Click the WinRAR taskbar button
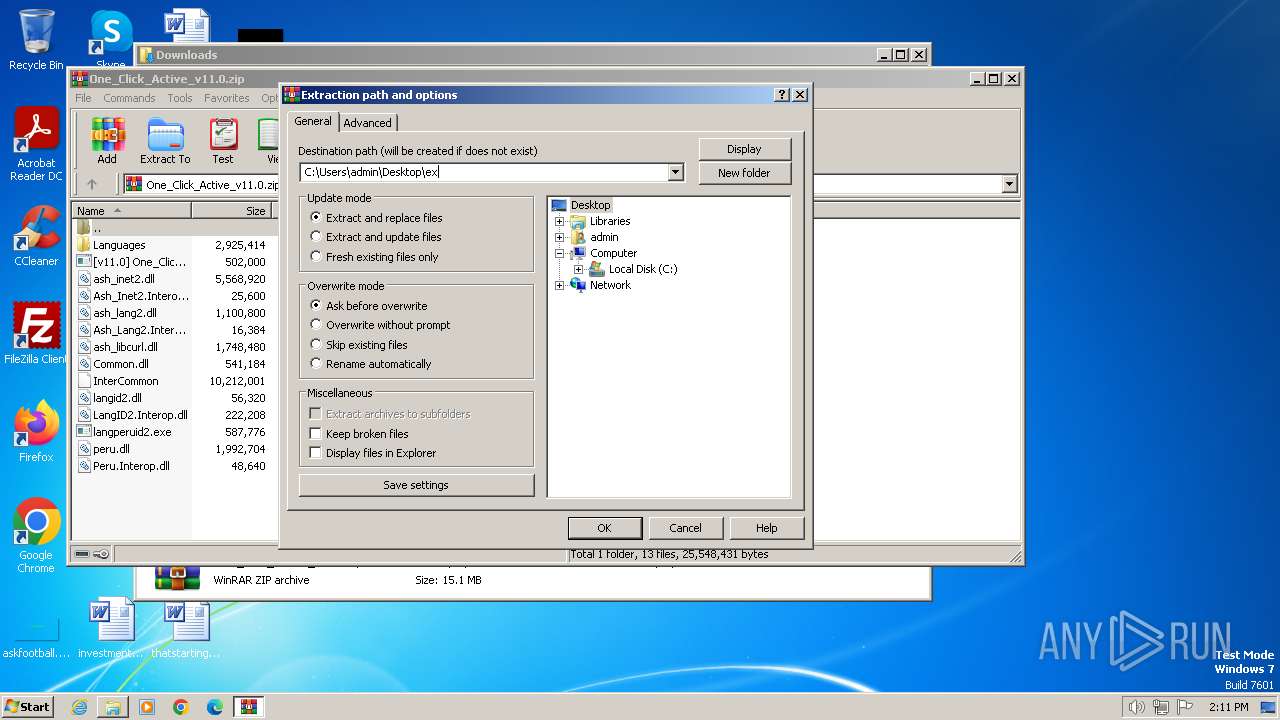Image resolution: width=1280 pixels, height=720 pixels. coord(249,707)
